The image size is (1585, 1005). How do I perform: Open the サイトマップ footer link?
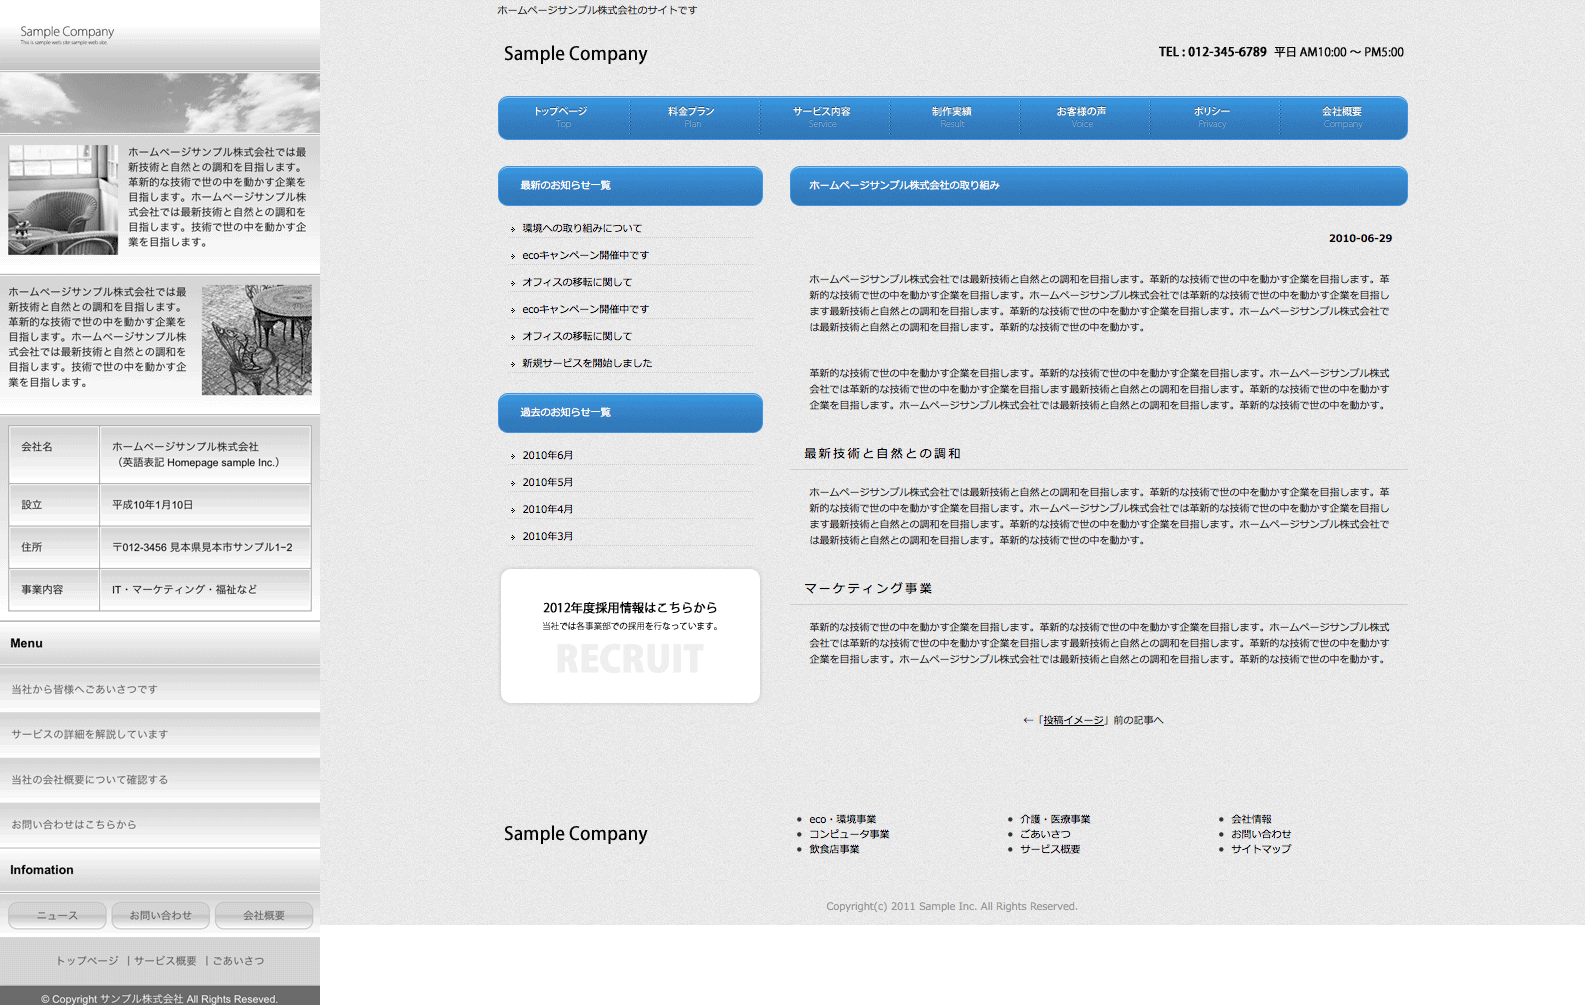coord(1261,849)
